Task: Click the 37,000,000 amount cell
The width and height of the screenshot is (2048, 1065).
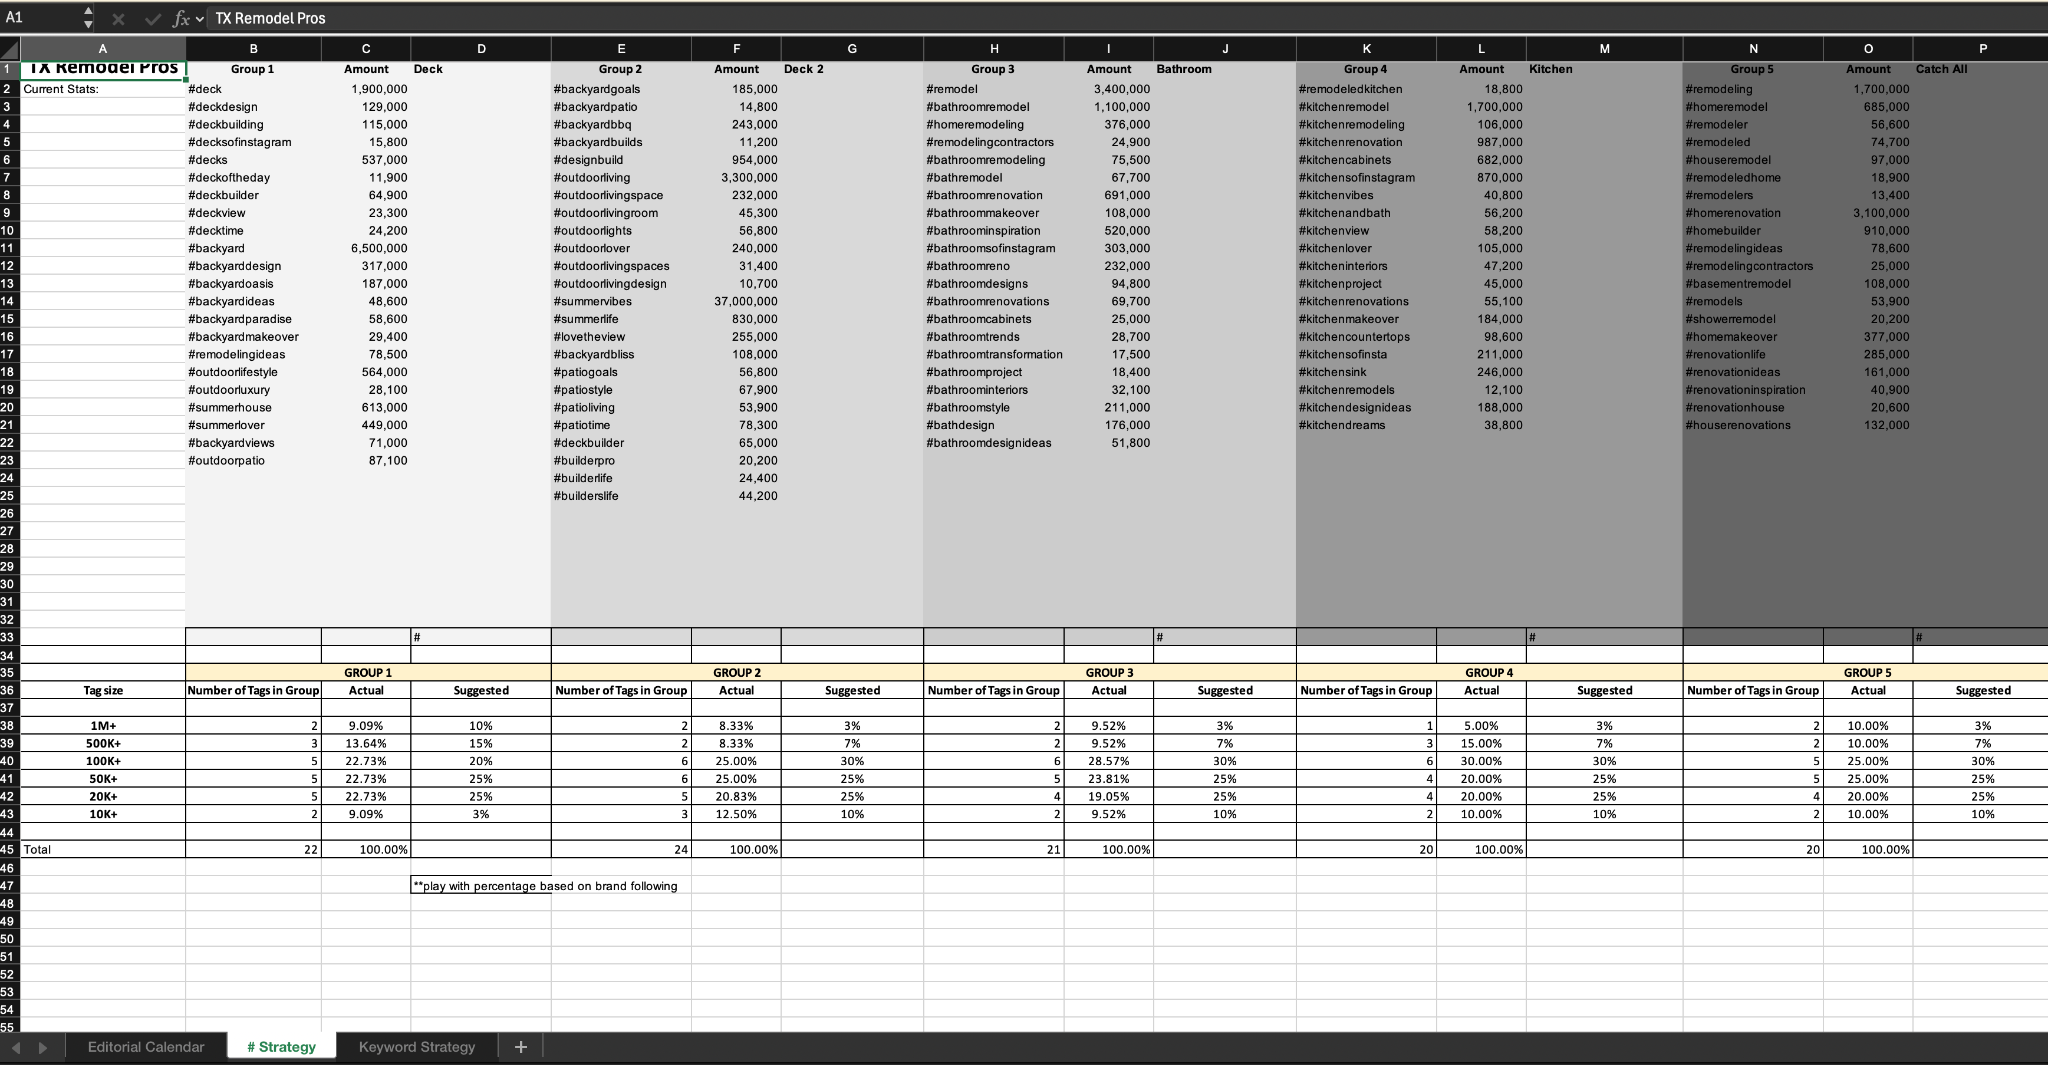Action: point(736,302)
